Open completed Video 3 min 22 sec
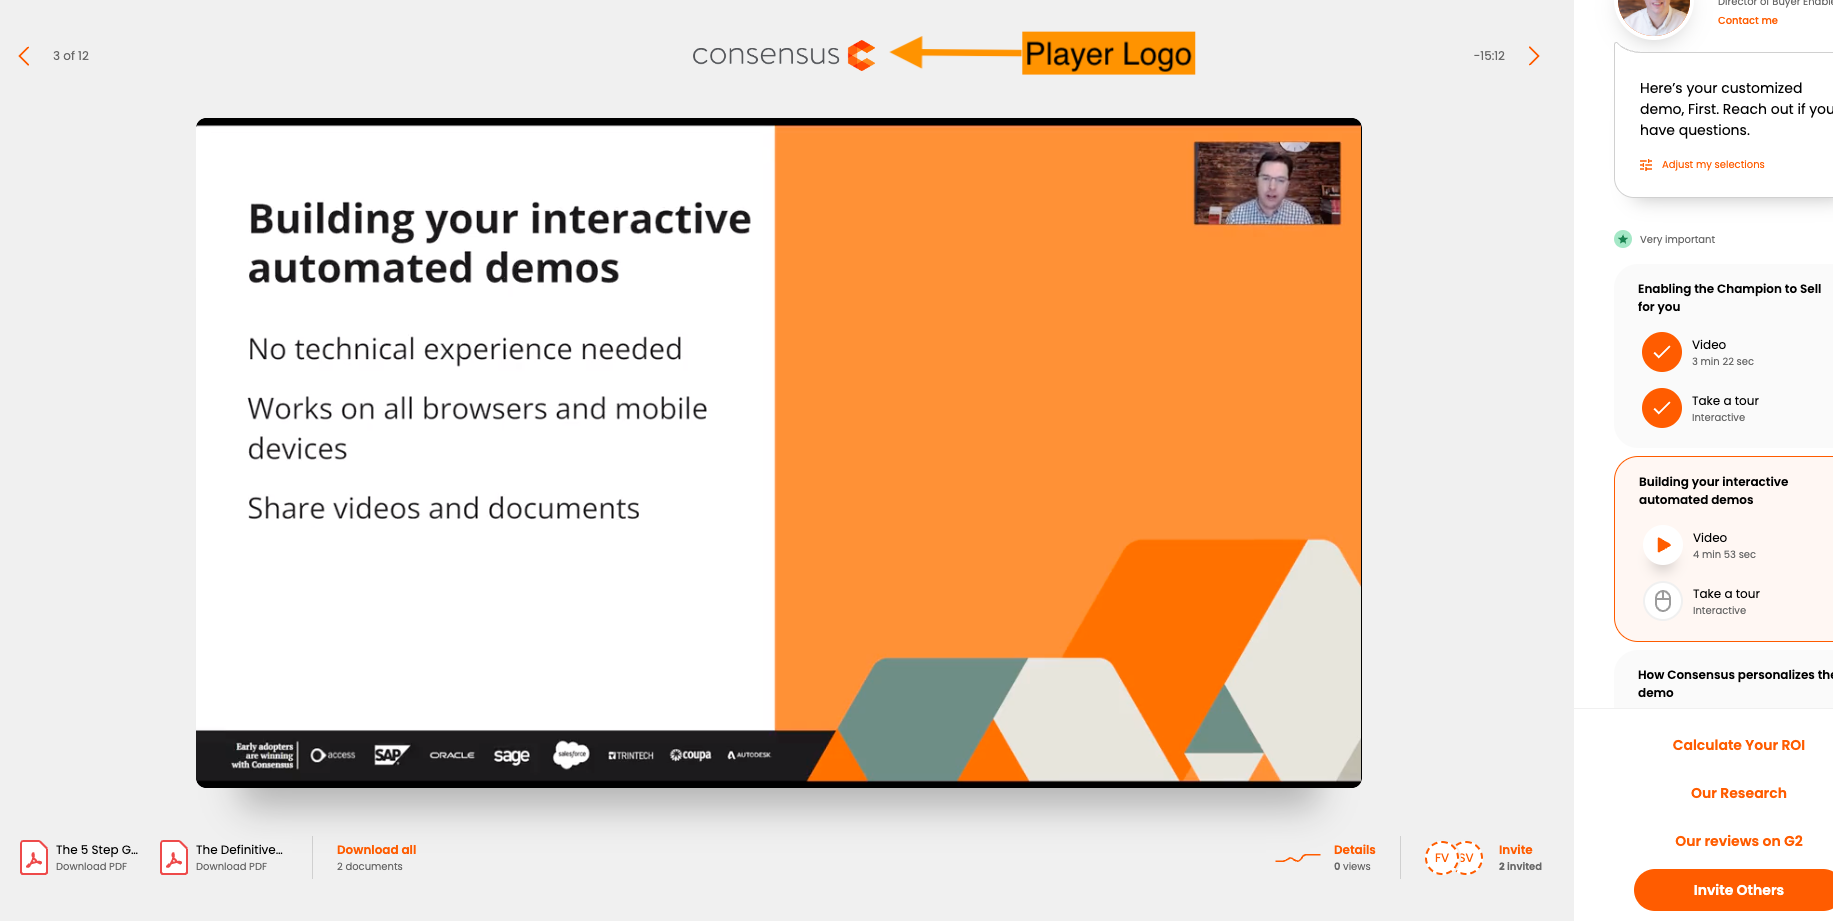Screen dimensions: 1833x921 pos(1662,352)
